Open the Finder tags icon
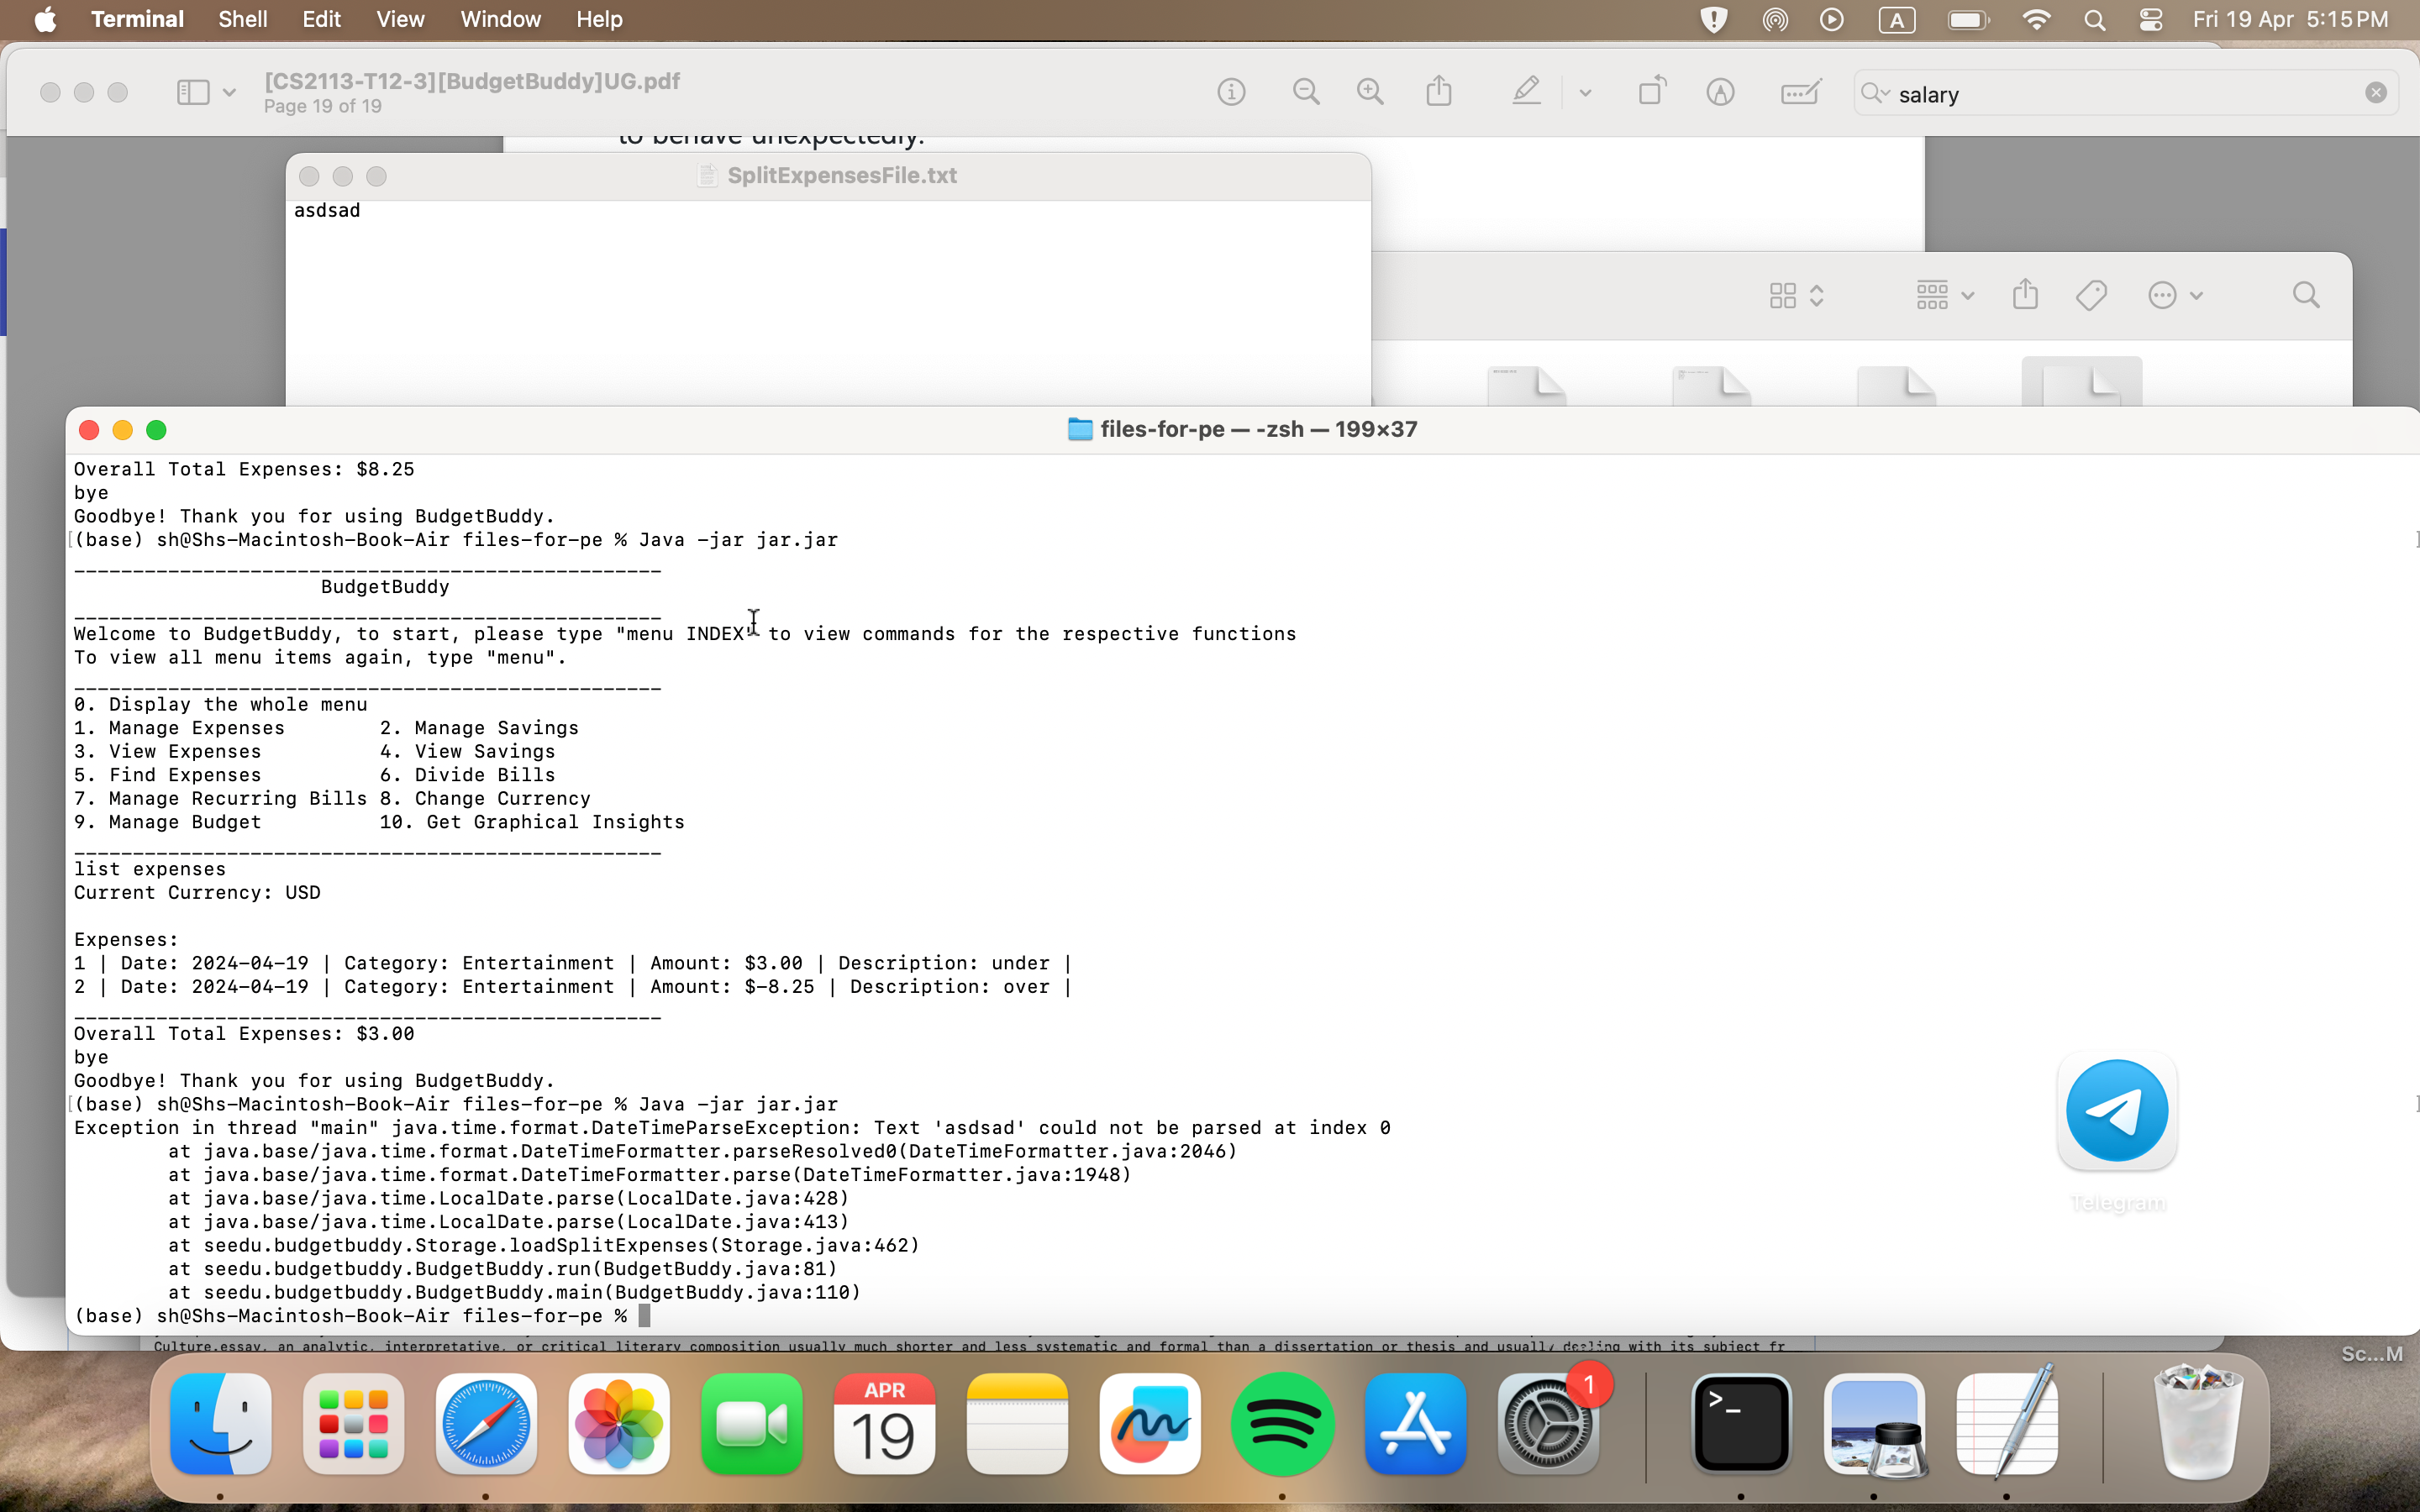This screenshot has height=1512, width=2420. (x=2091, y=295)
